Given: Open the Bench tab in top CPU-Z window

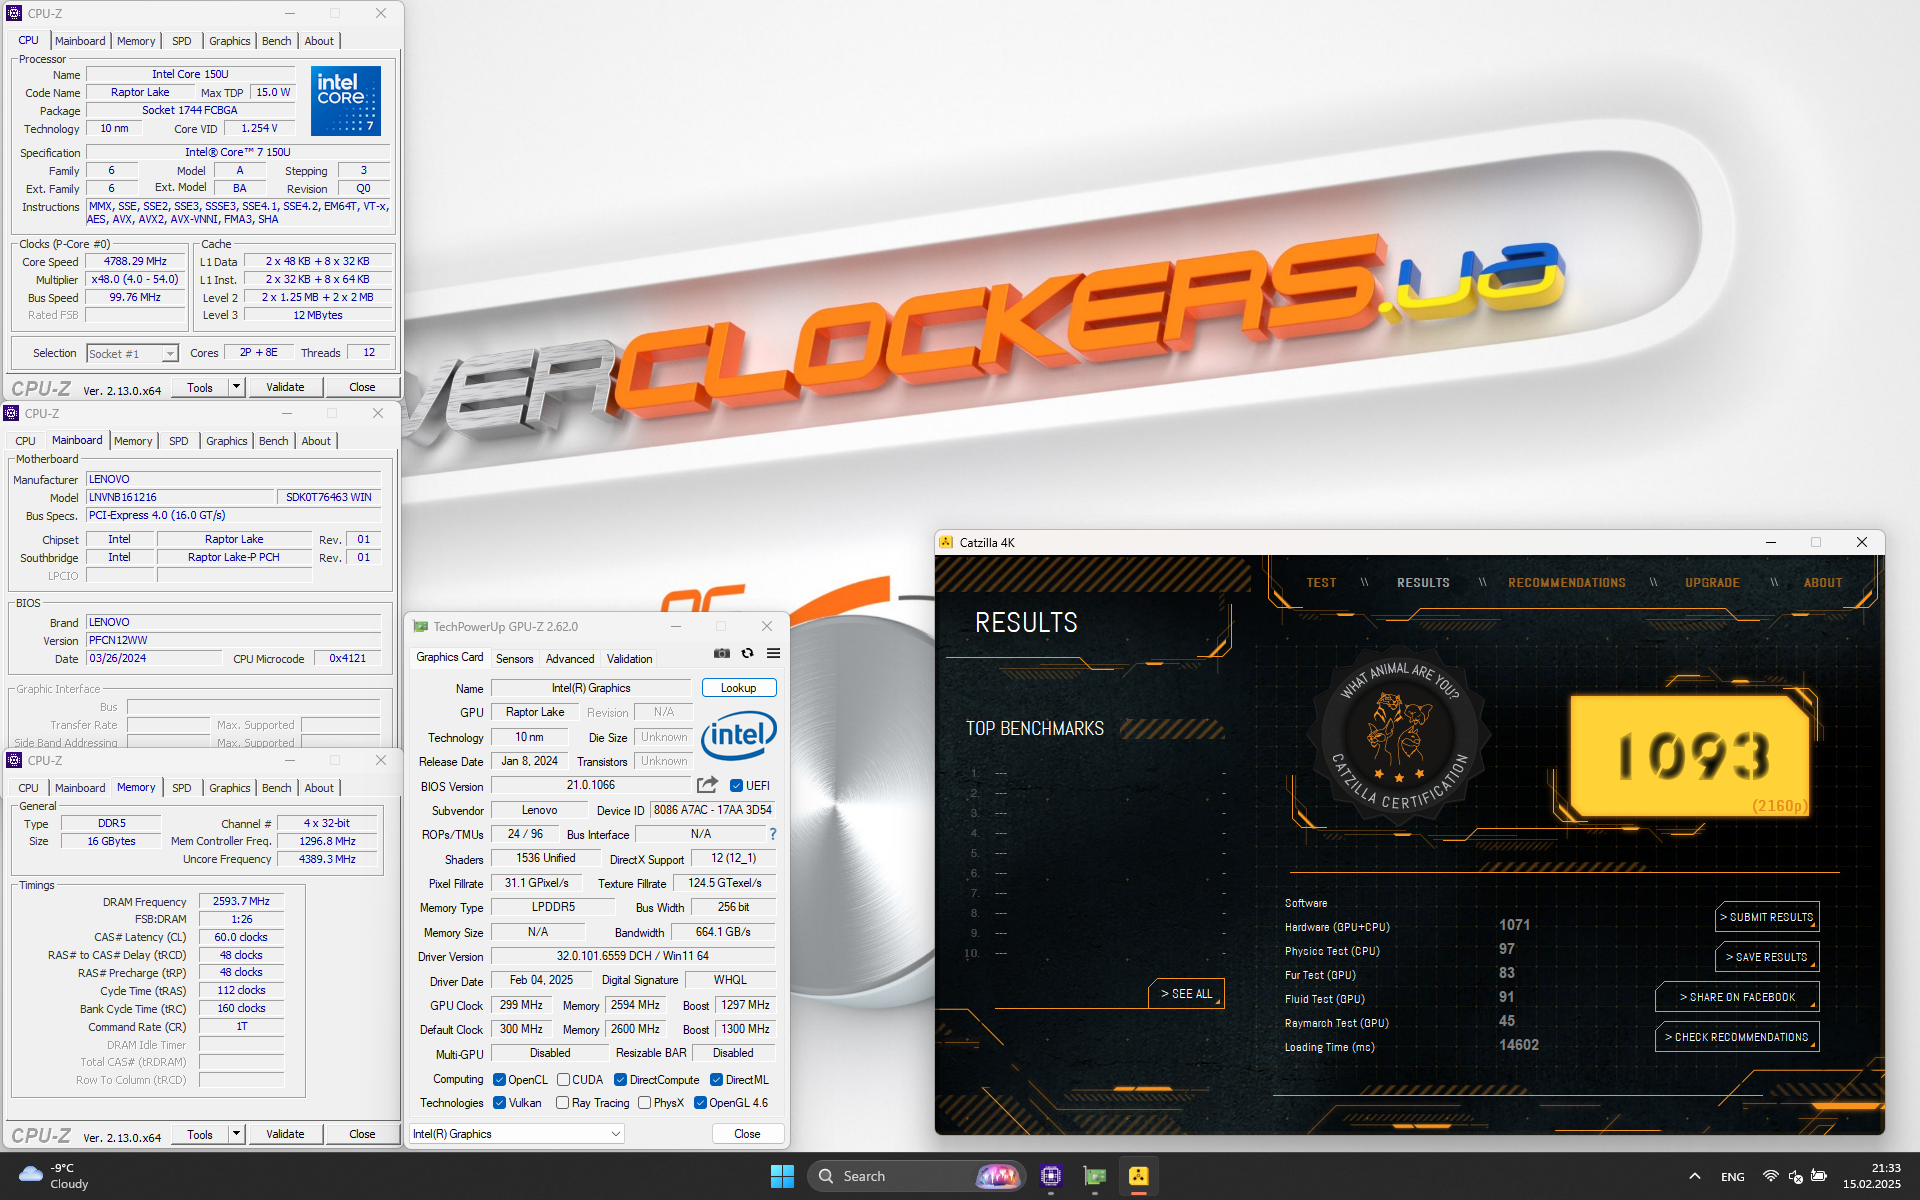Looking at the screenshot, I should 277,41.
